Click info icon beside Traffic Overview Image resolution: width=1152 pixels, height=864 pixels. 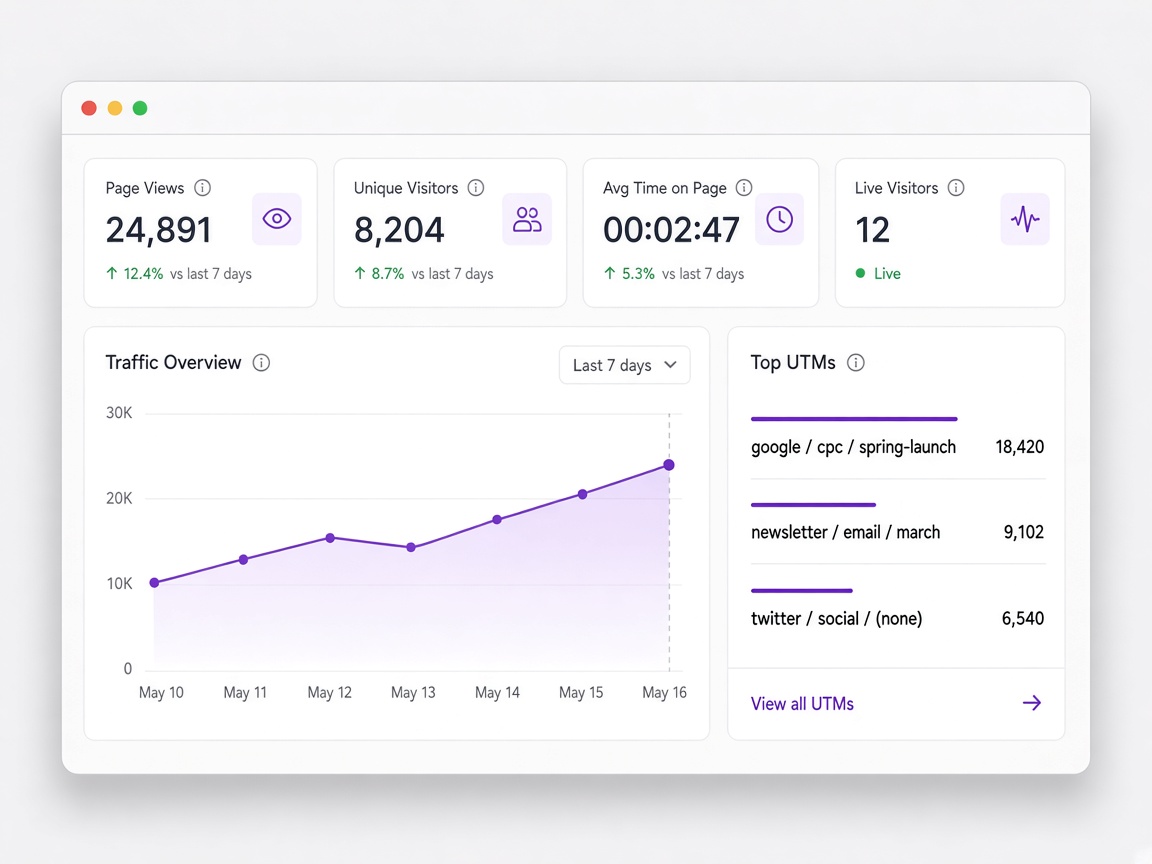(x=262, y=363)
